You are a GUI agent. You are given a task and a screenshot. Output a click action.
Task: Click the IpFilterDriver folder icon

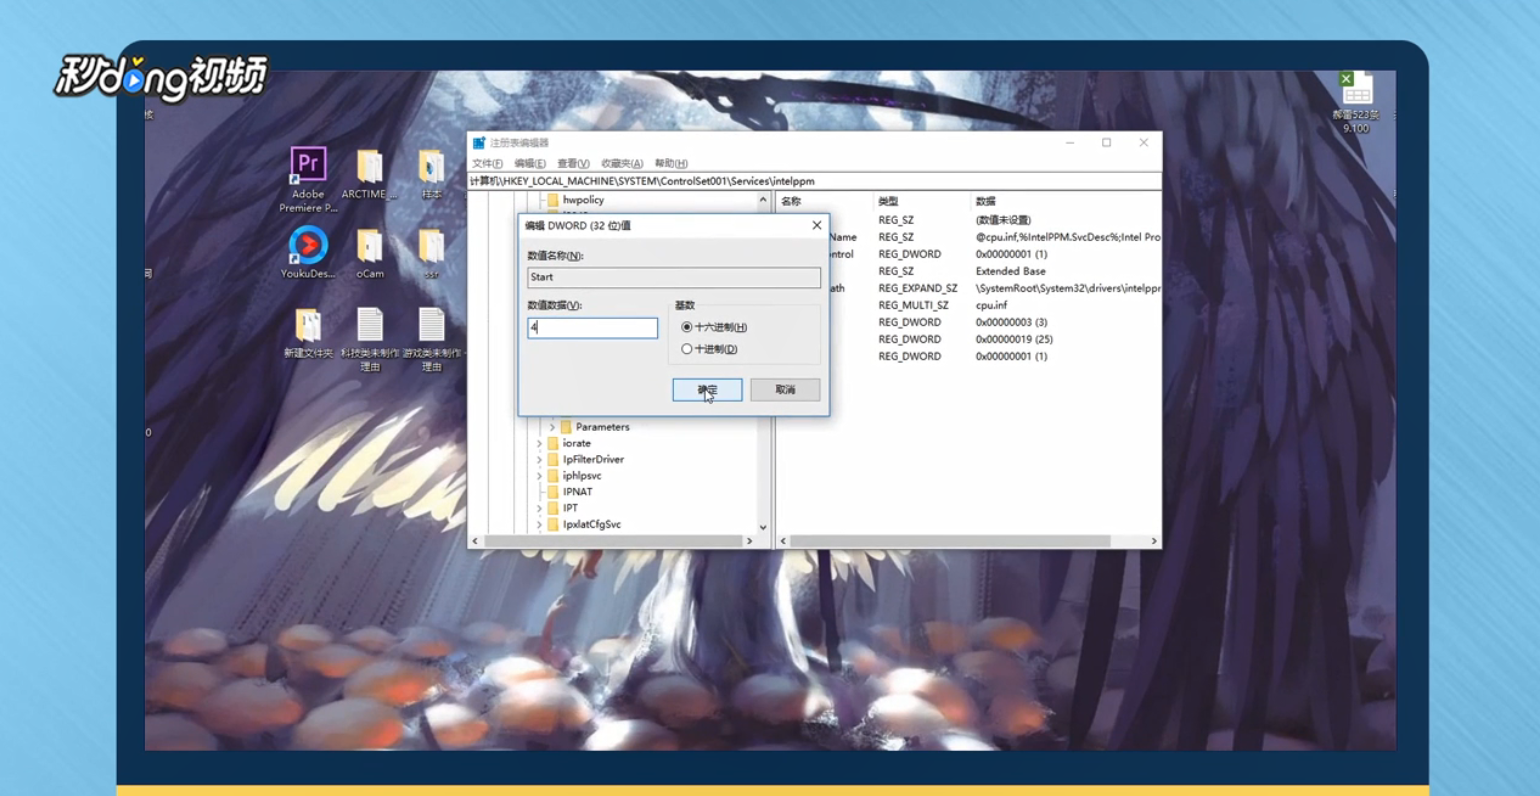(x=553, y=459)
